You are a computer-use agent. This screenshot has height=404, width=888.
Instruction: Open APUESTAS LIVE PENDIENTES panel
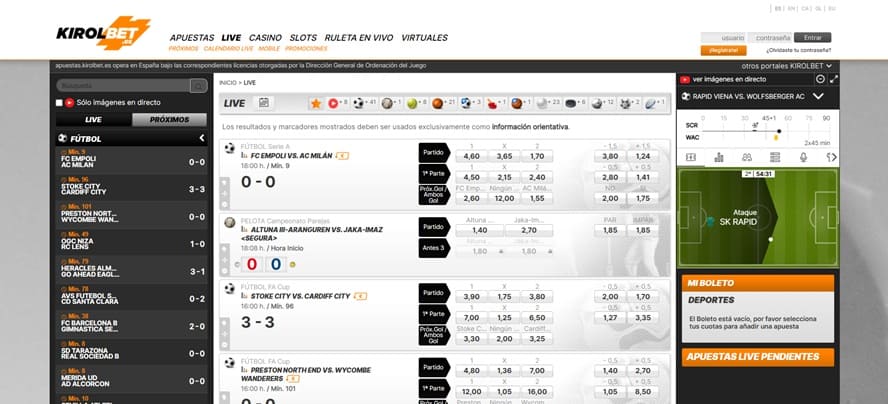[x=758, y=357]
